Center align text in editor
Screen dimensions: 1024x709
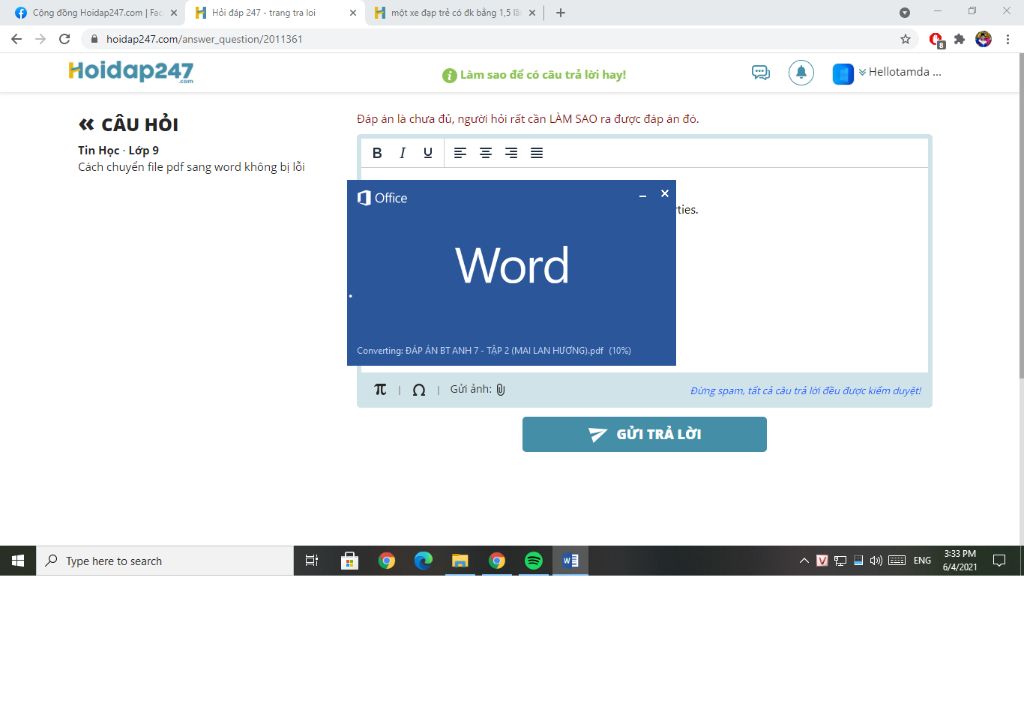[485, 153]
